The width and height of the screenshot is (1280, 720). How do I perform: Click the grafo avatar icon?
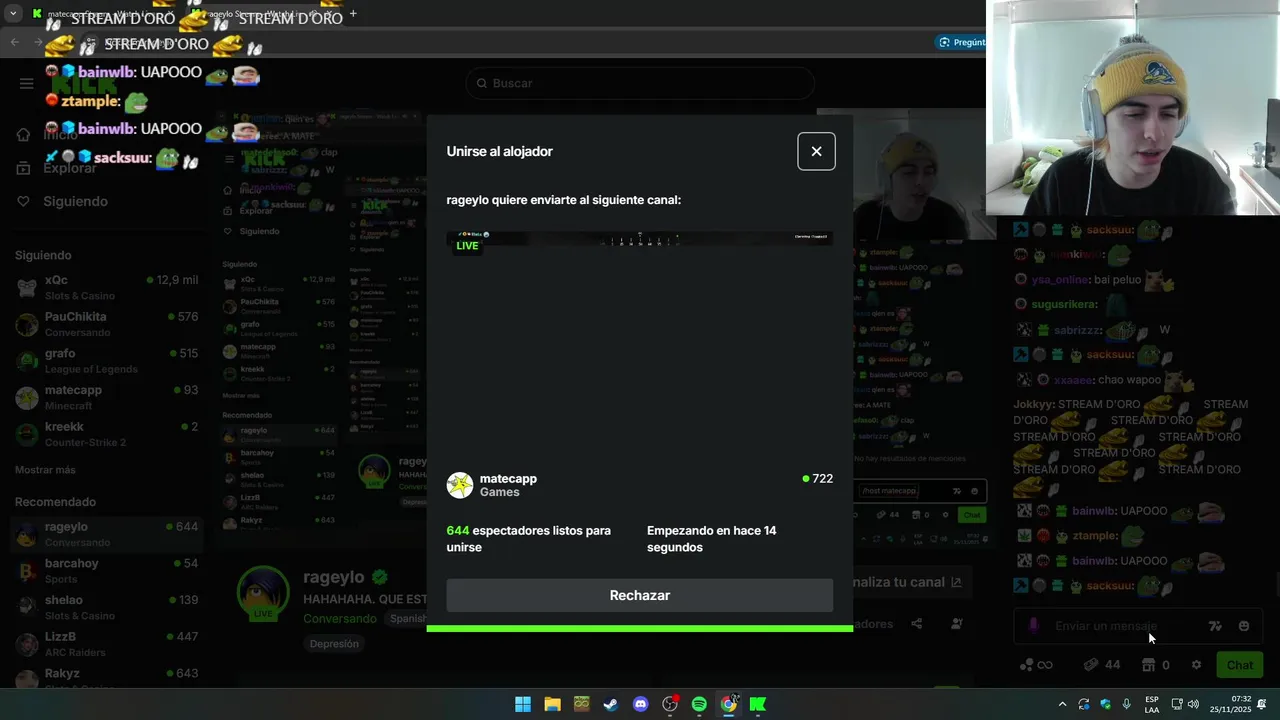[27, 361]
